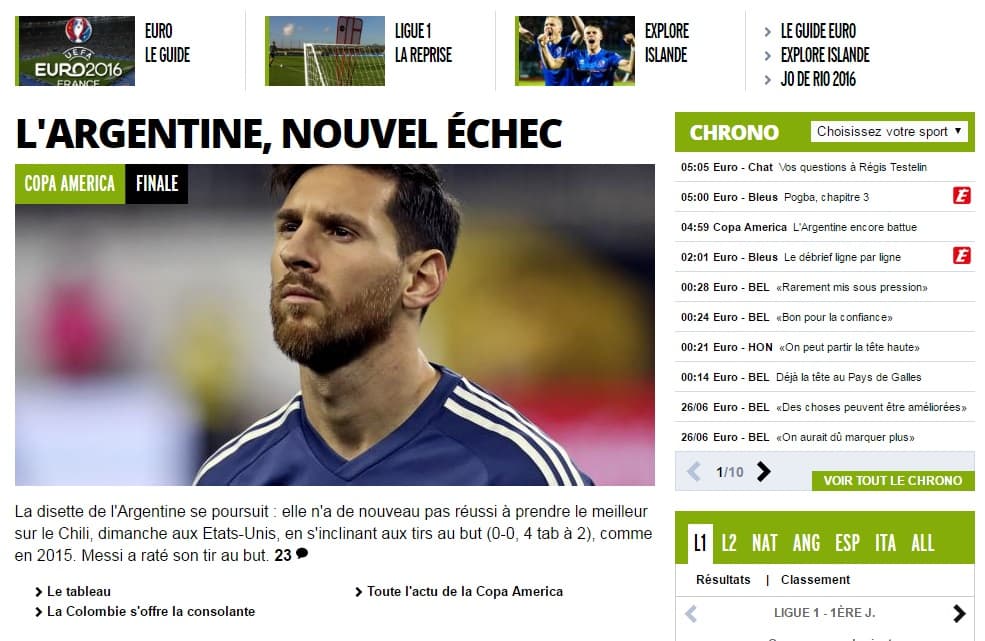Open the Explore Islande players thumbnail
The image size is (985, 641).
click(x=575, y=51)
